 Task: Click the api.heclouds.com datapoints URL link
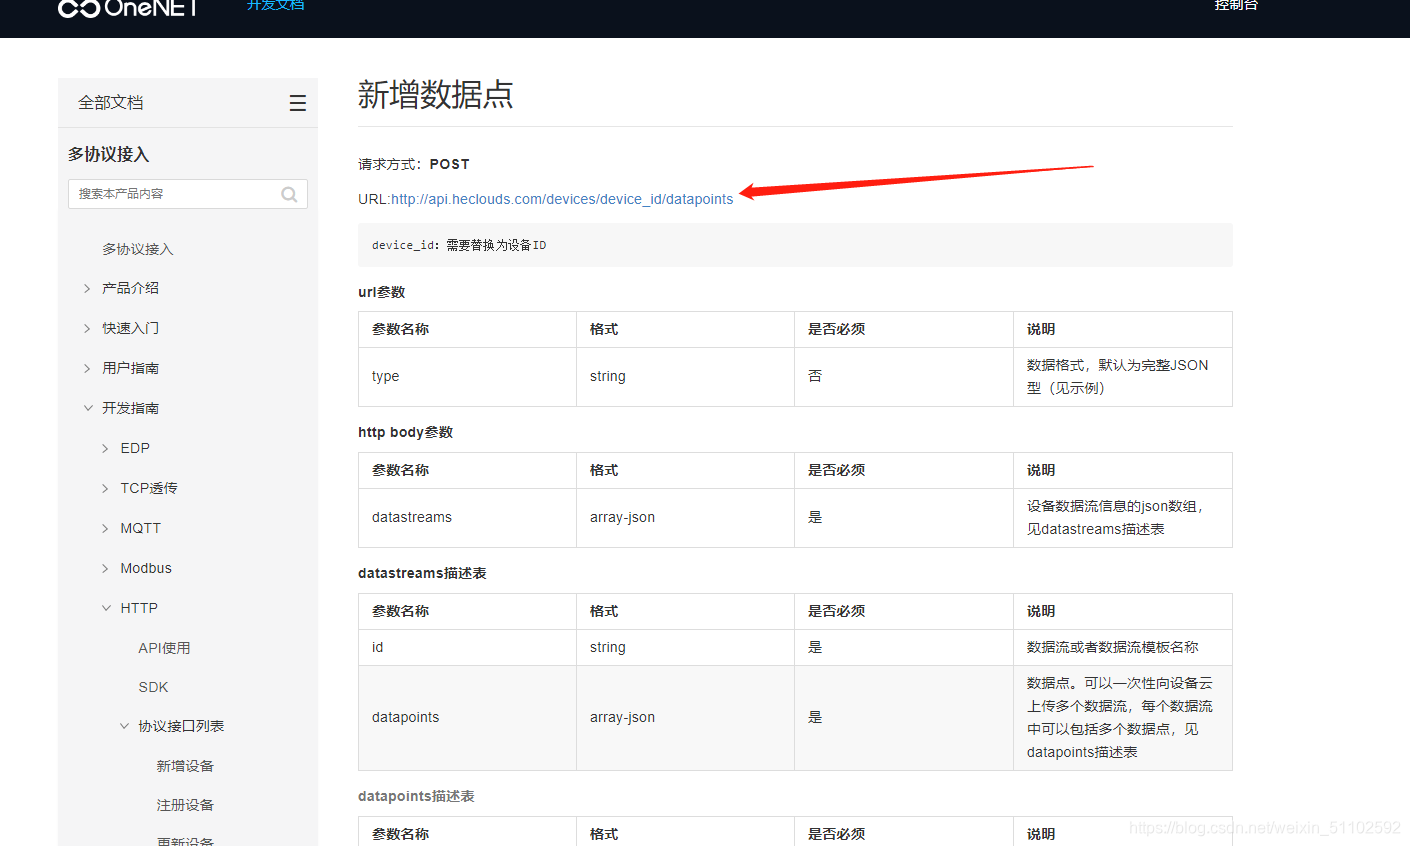(562, 199)
